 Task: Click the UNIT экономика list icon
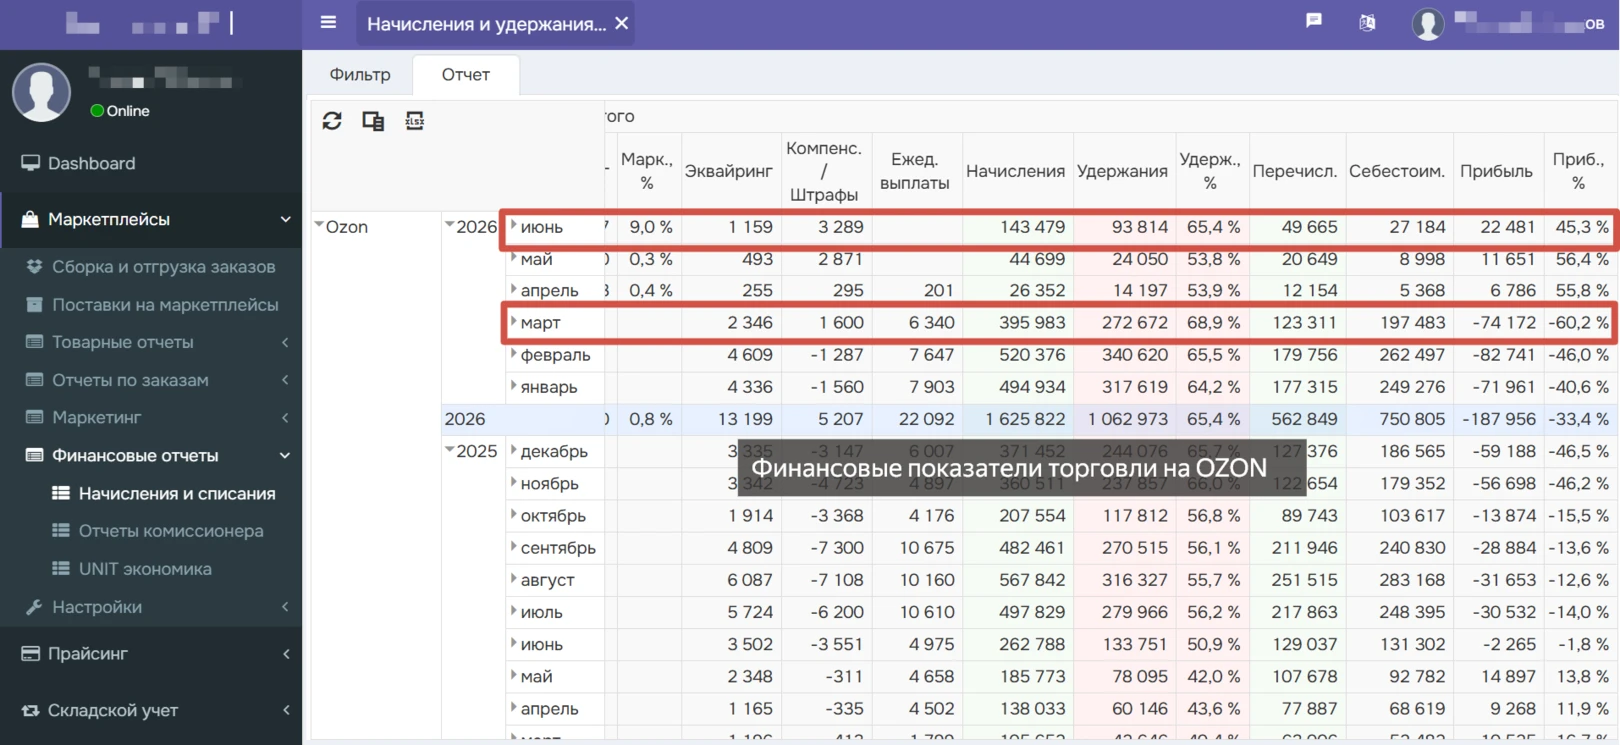point(61,569)
